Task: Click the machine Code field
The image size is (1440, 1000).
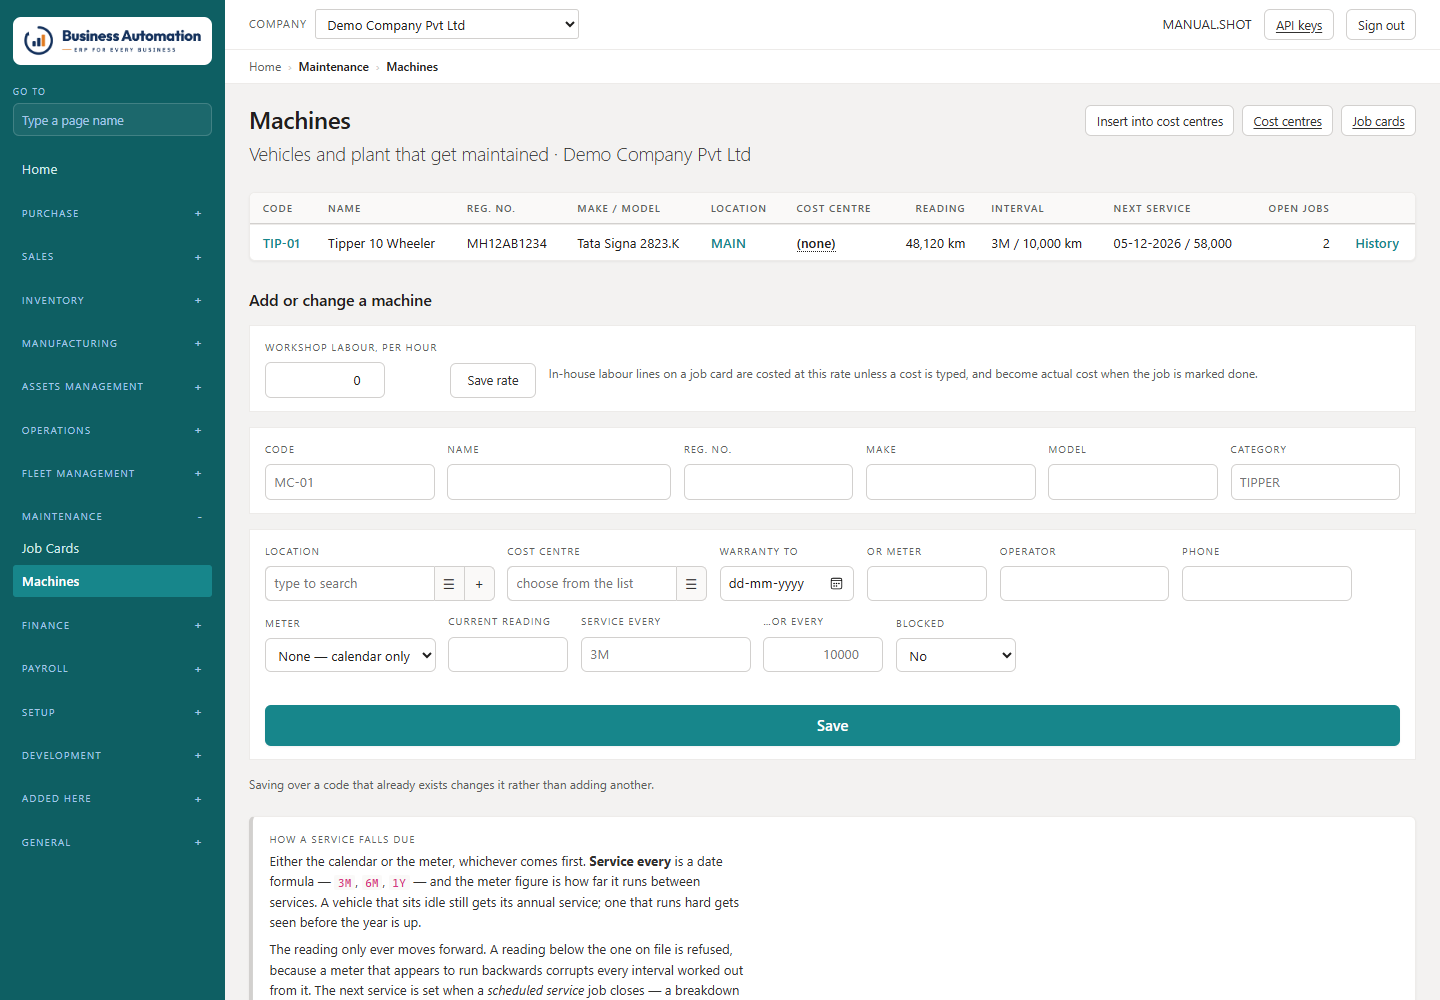Action: 350,482
